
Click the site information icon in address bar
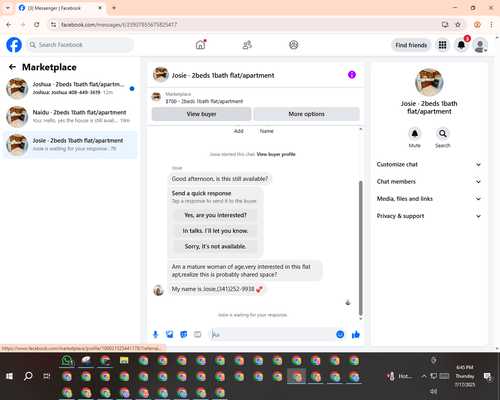point(53,25)
